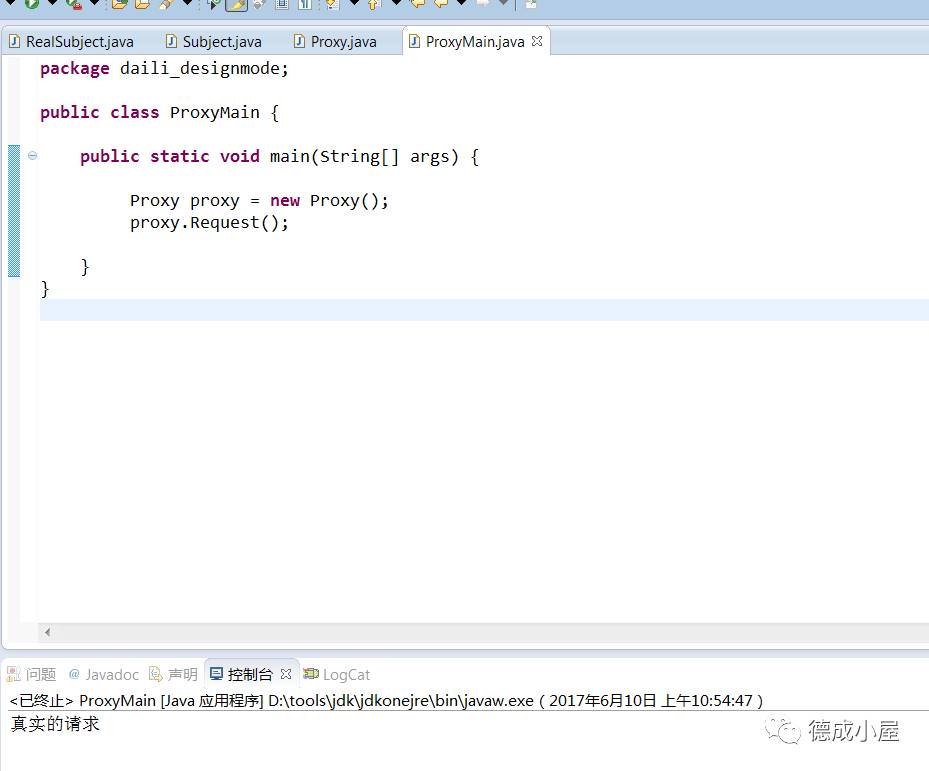This screenshot has width=929, height=771.
Task: Click the highlighted empty current line in editor
Action: 483,310
